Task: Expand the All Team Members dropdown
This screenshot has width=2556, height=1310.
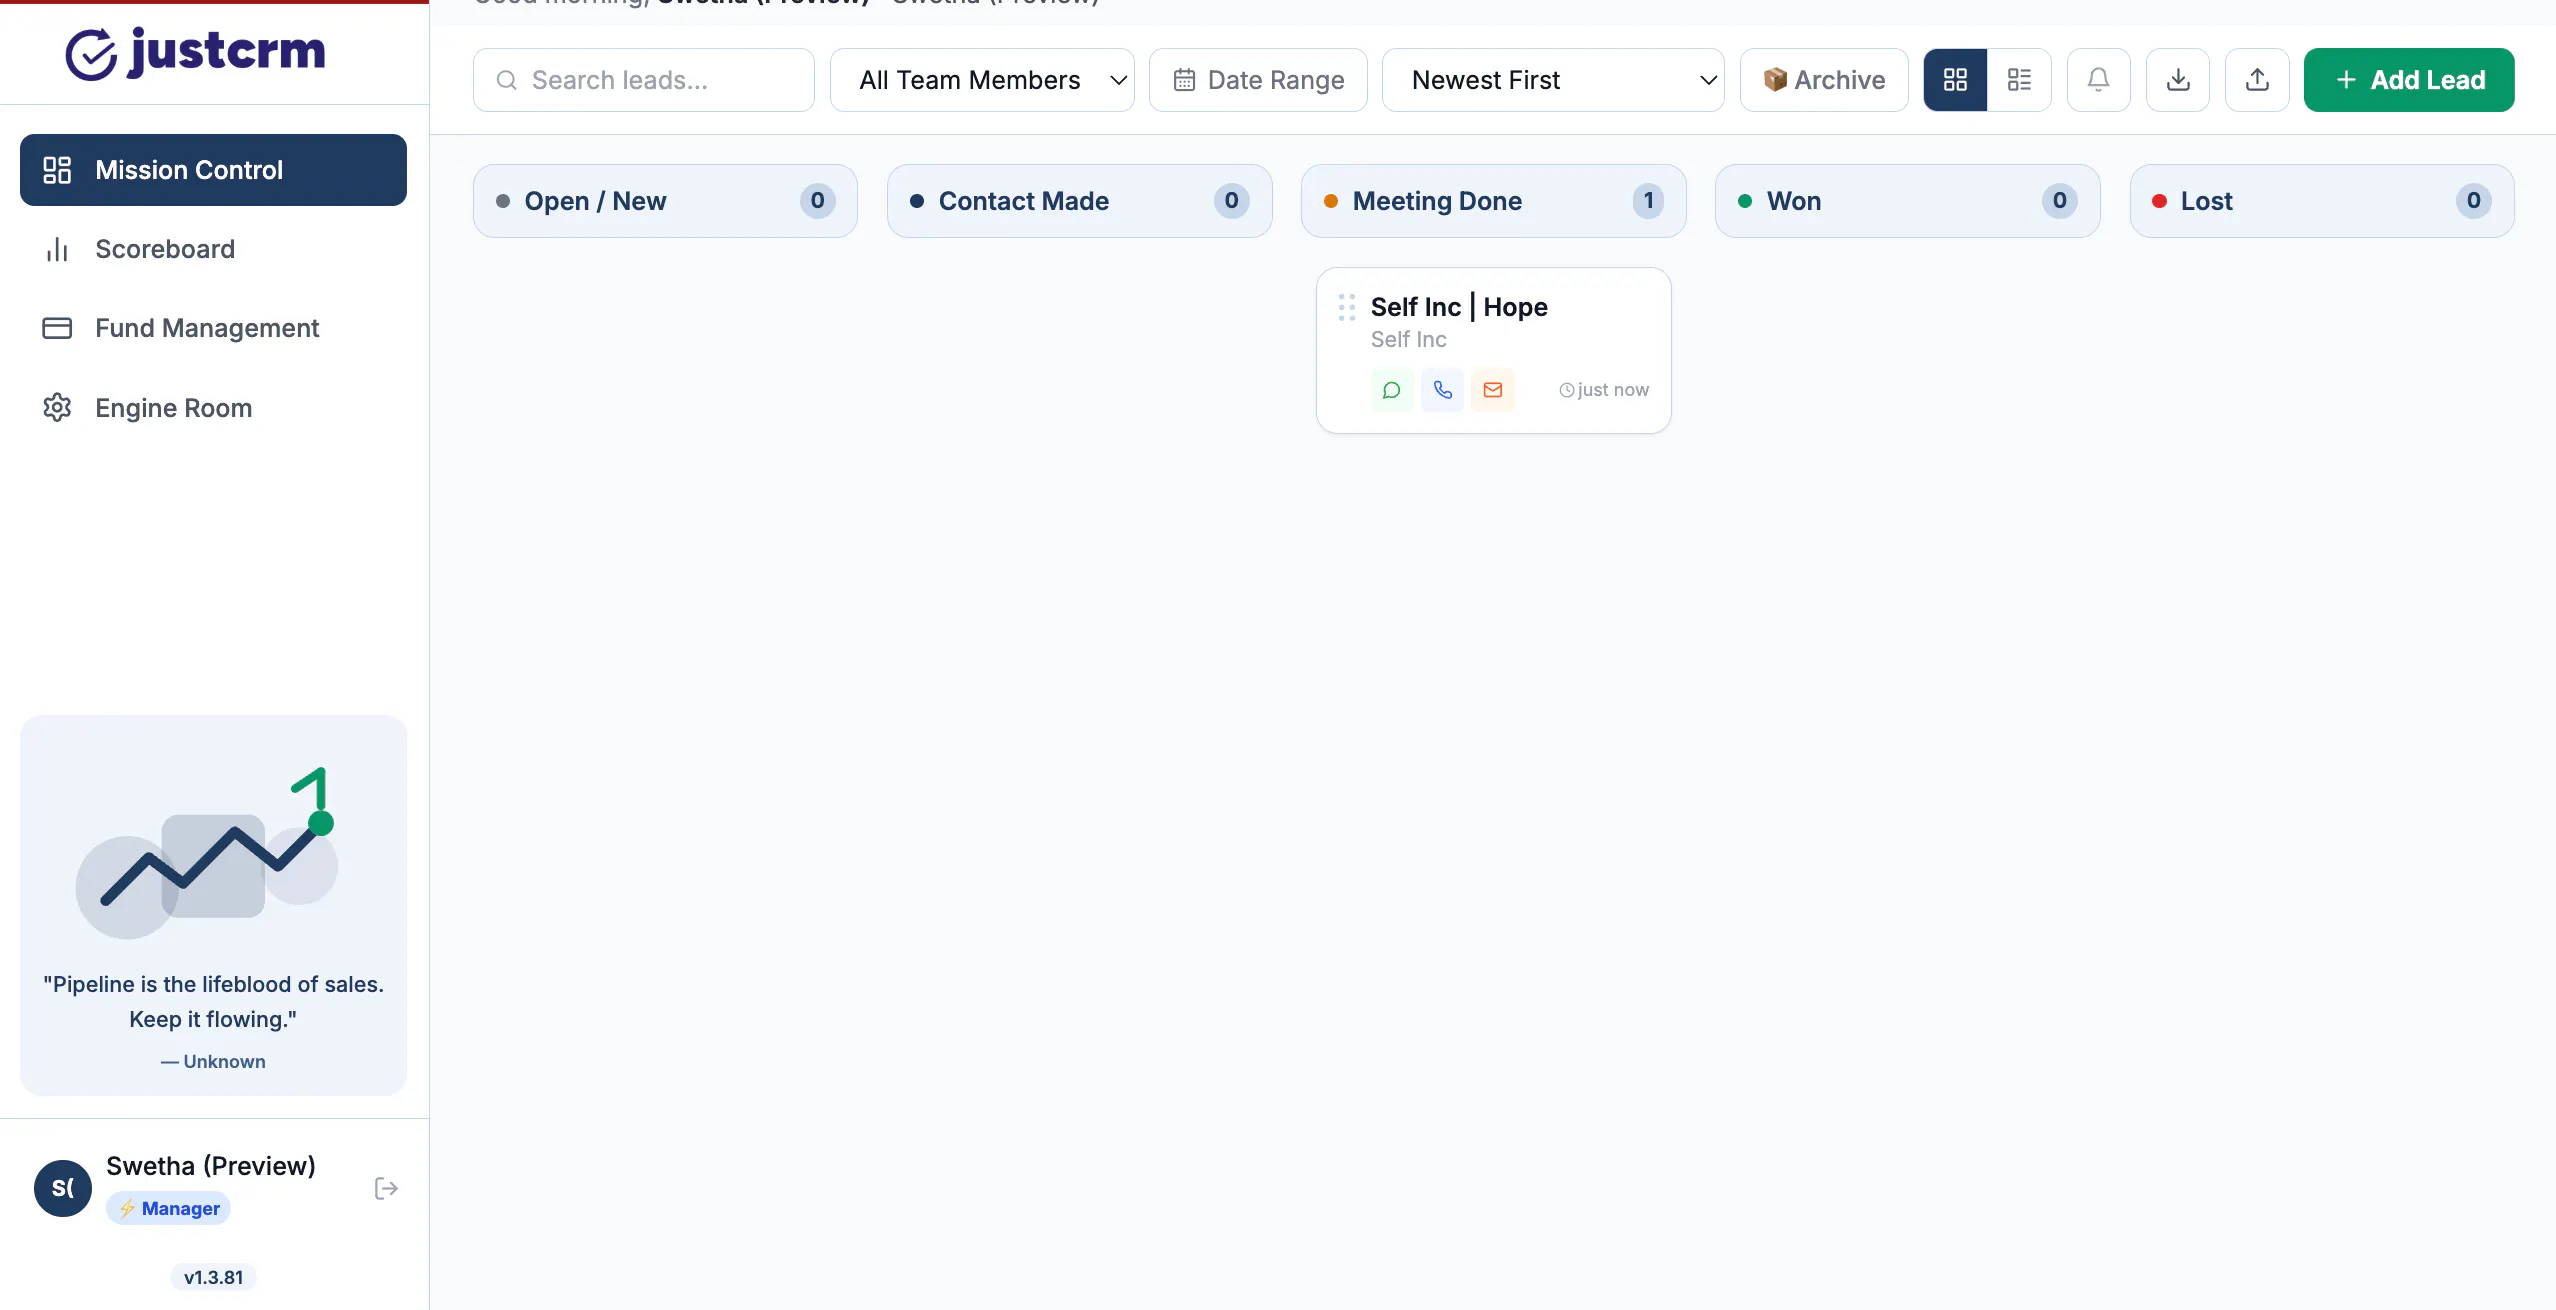Action: pyautogui.click(x=982, y=80)
